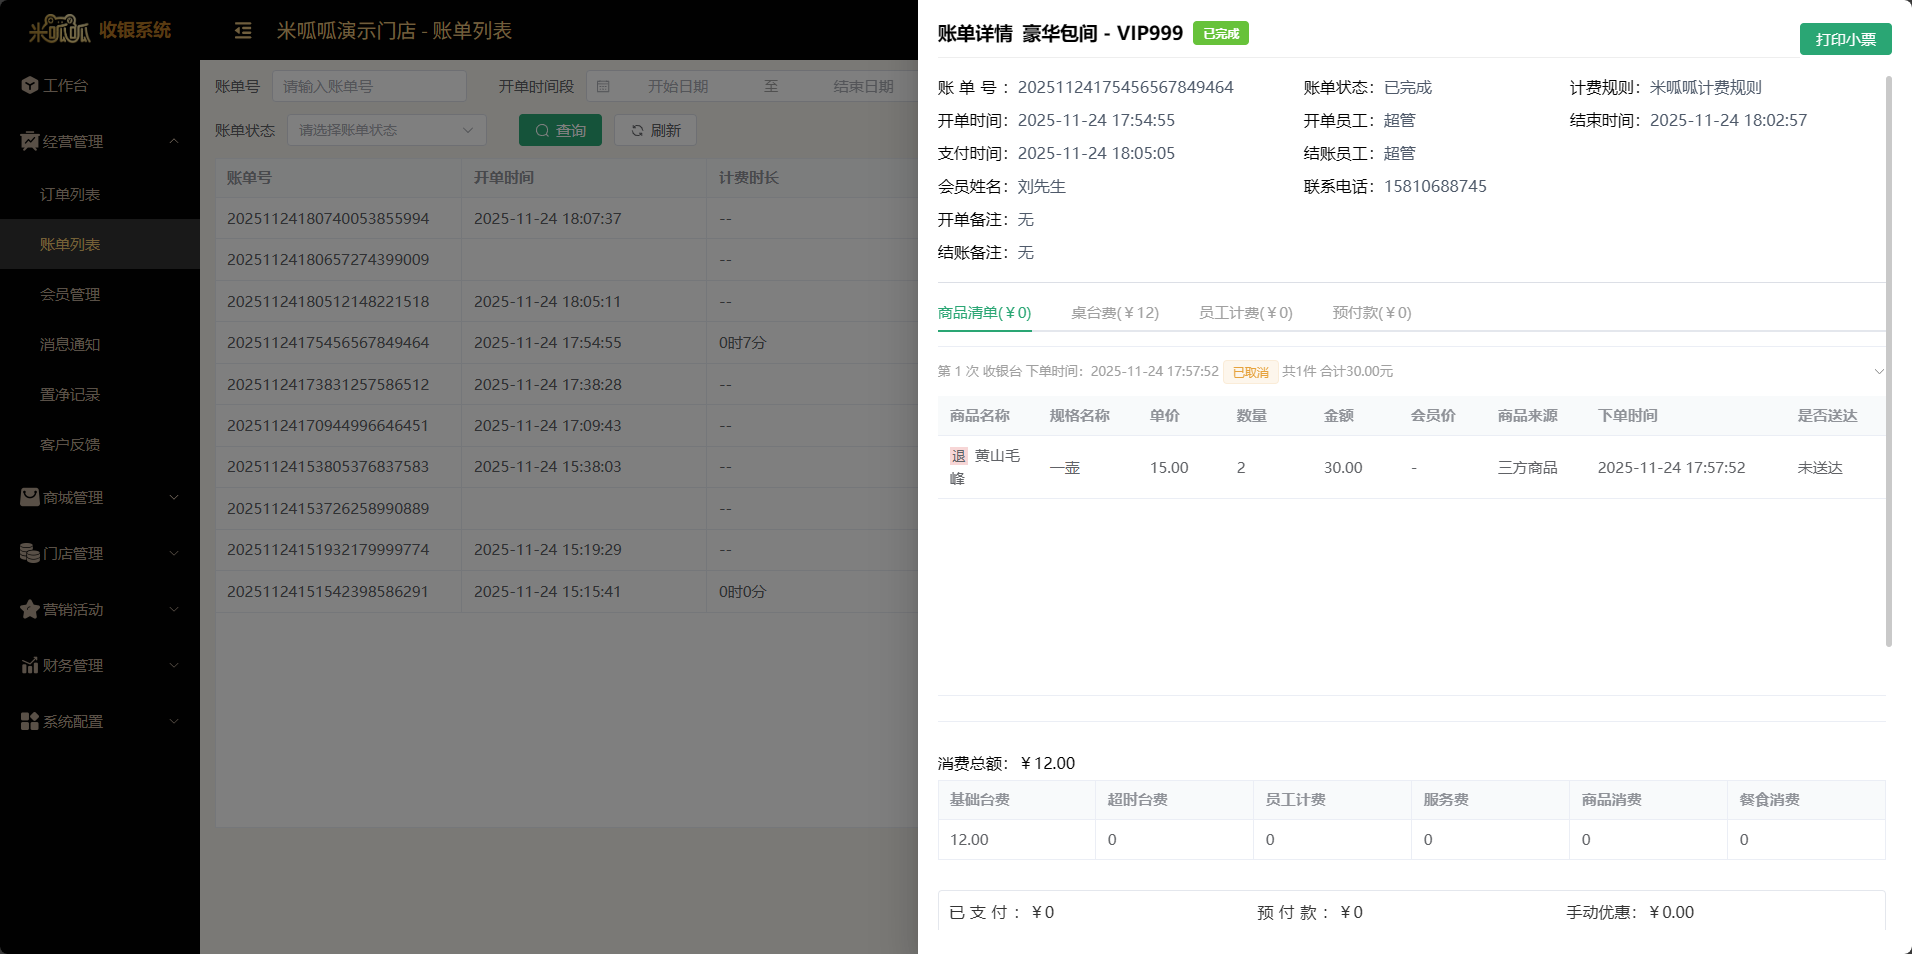Viewport: 1912px width, 954px height.
Task: Click the 经营管理 store icon
Action: pyautogui.click(x=30, y=141)
